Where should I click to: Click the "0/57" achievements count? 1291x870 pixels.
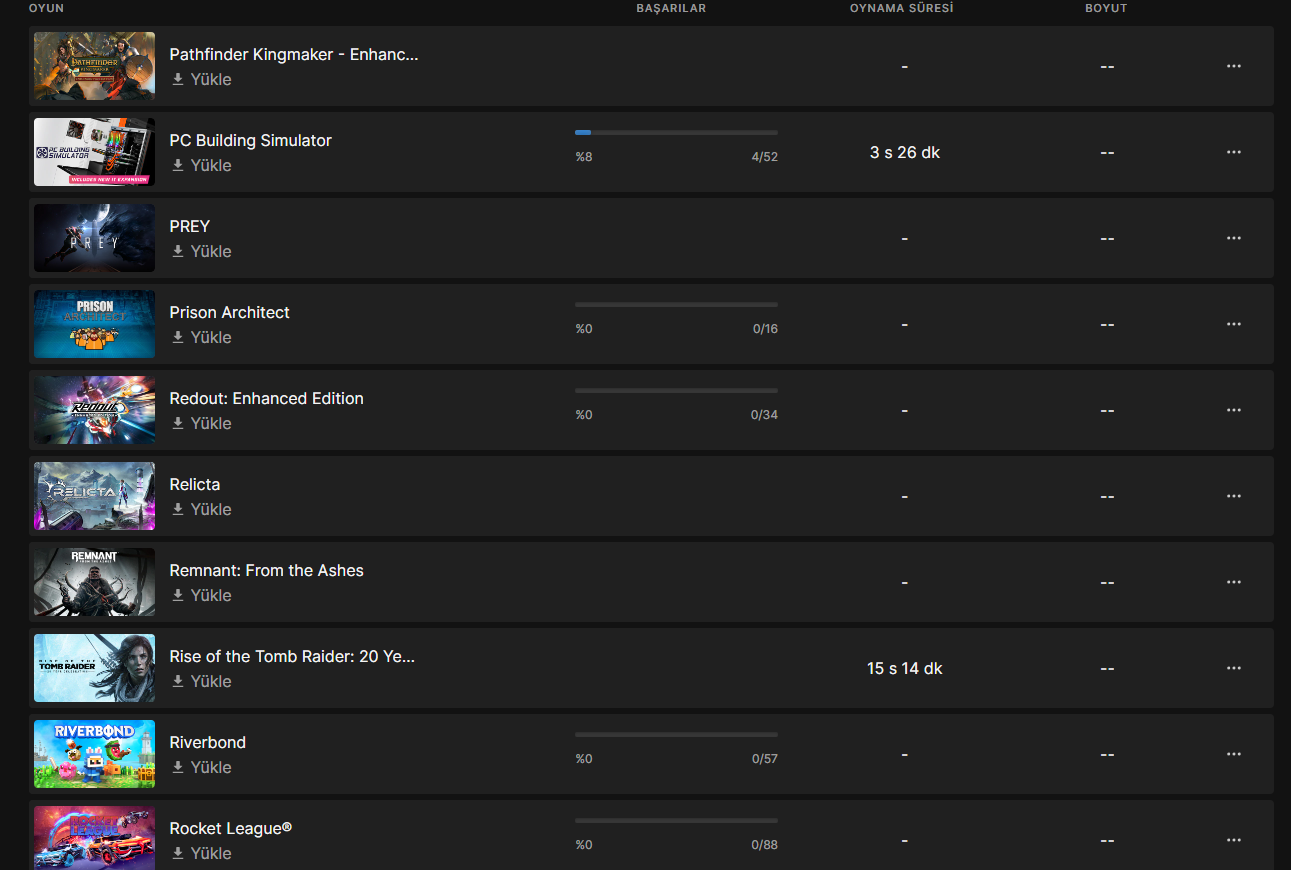(x=764, y=759)
